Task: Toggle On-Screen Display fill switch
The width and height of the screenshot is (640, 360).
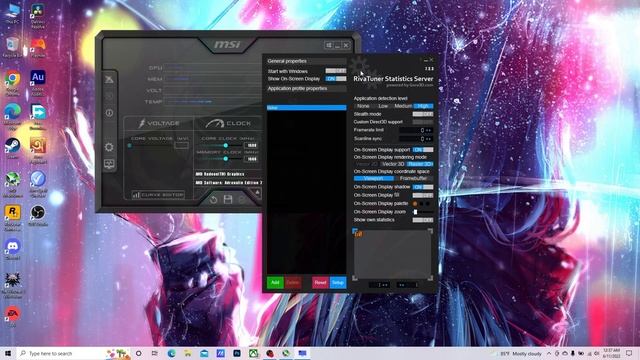Action: pos(422,196)
